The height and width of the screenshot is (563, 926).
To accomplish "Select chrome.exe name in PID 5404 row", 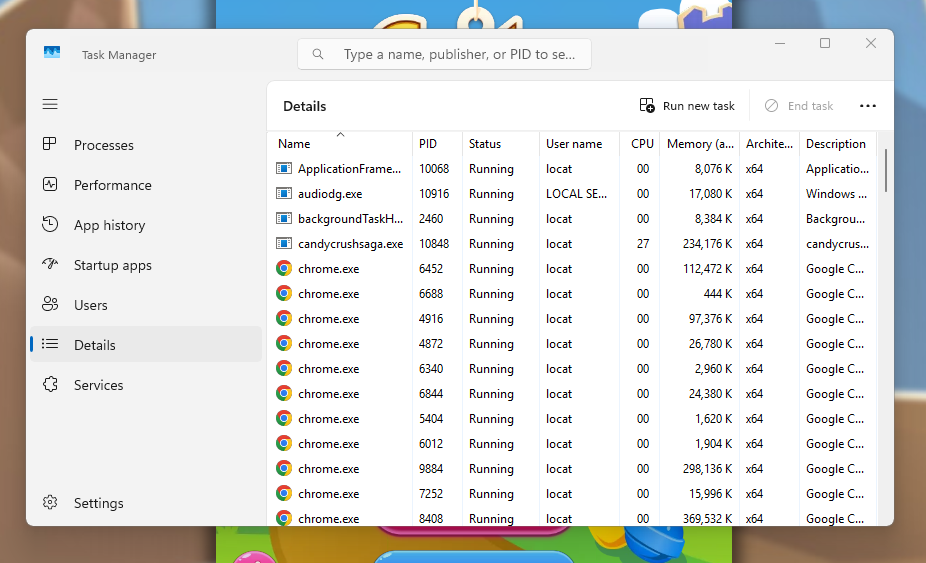I will 328,419.
